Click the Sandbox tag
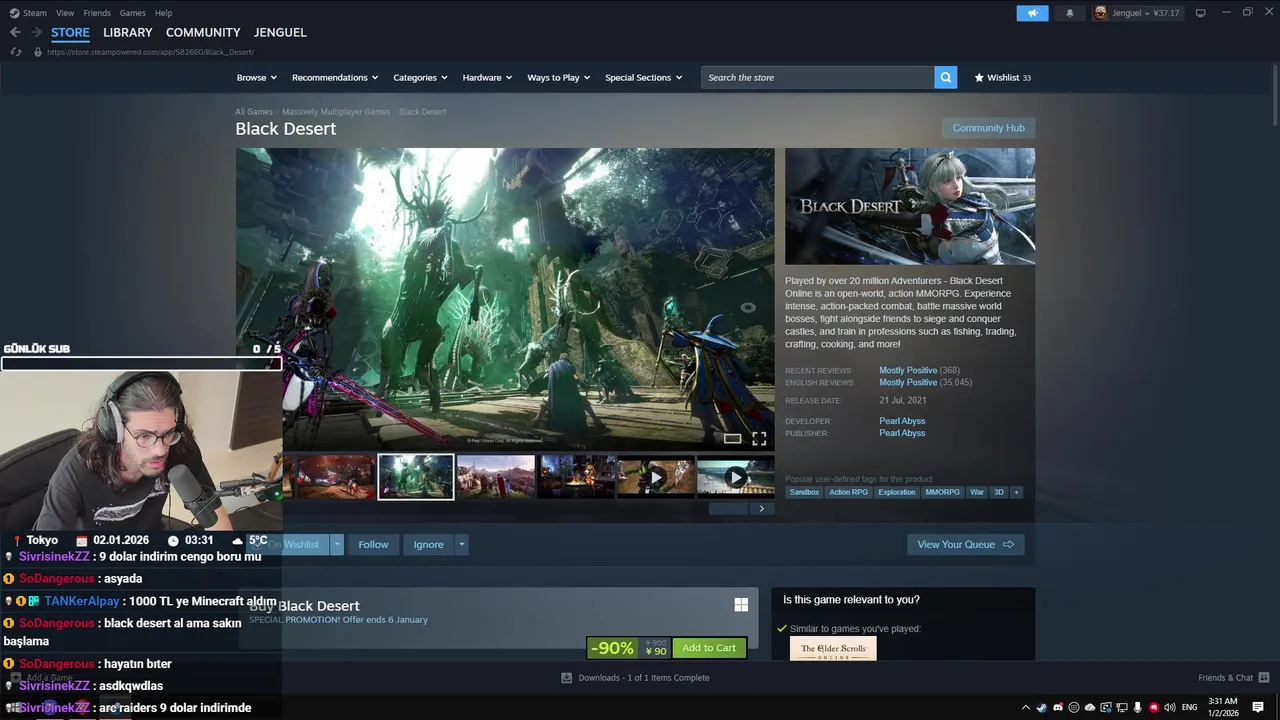1280x720 pixels. pos(804,492)
